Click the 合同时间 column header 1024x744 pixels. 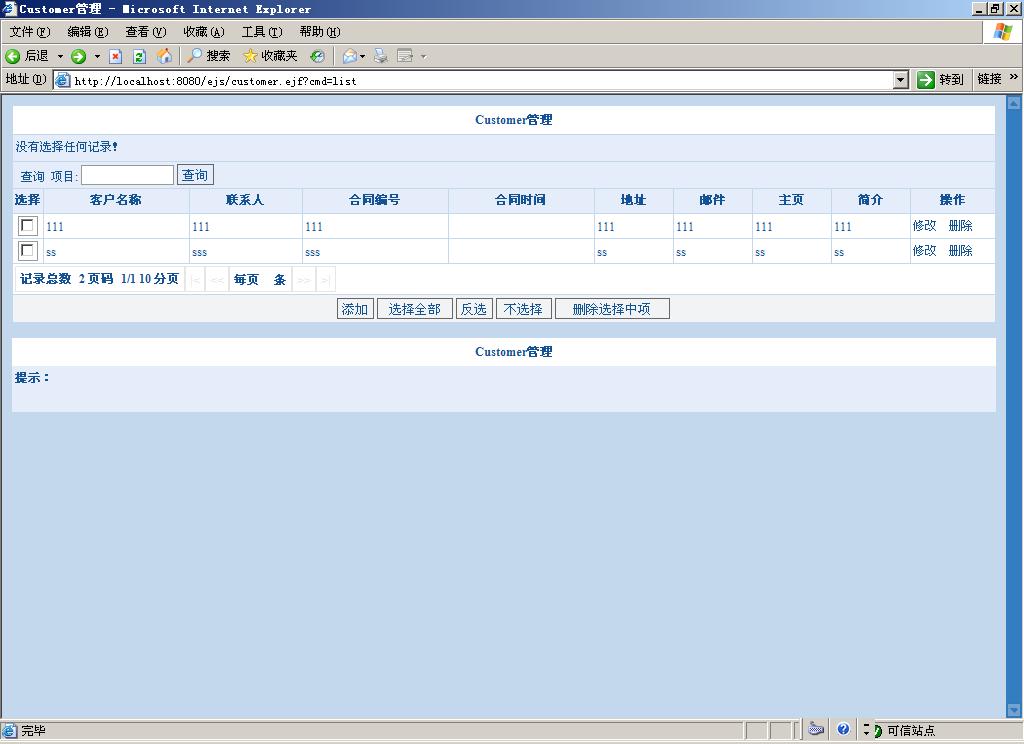click(x=520, y=200)
